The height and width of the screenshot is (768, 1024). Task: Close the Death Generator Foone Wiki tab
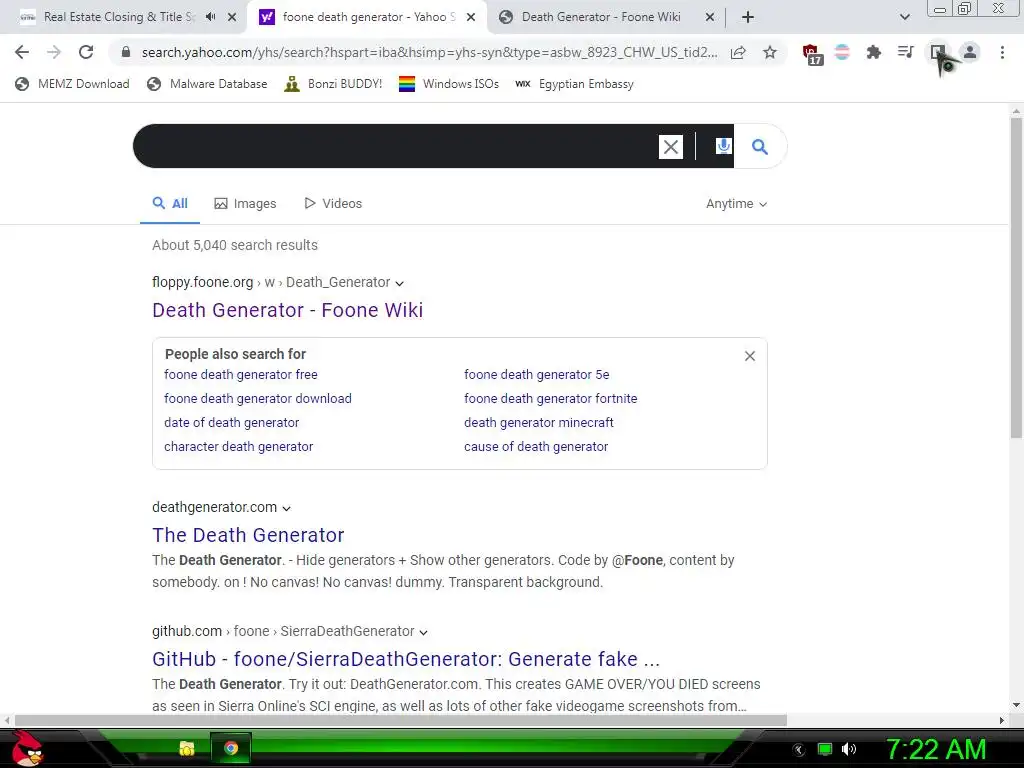pos(710,17)
